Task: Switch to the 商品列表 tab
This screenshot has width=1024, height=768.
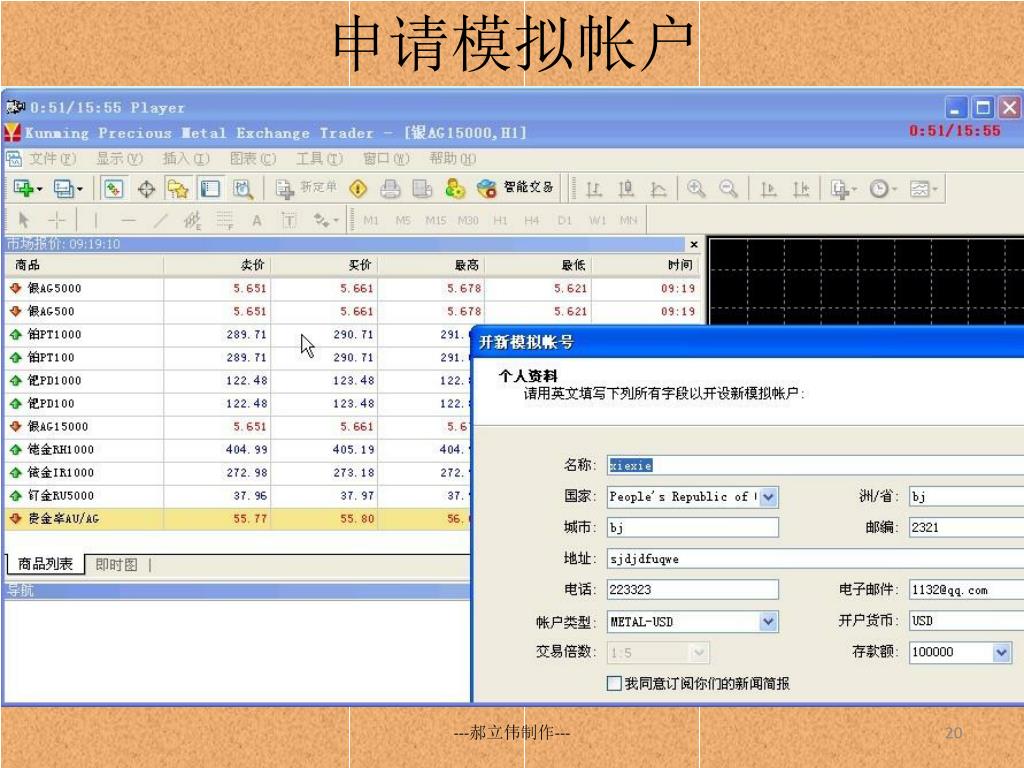Action: [x=45, y=564]
